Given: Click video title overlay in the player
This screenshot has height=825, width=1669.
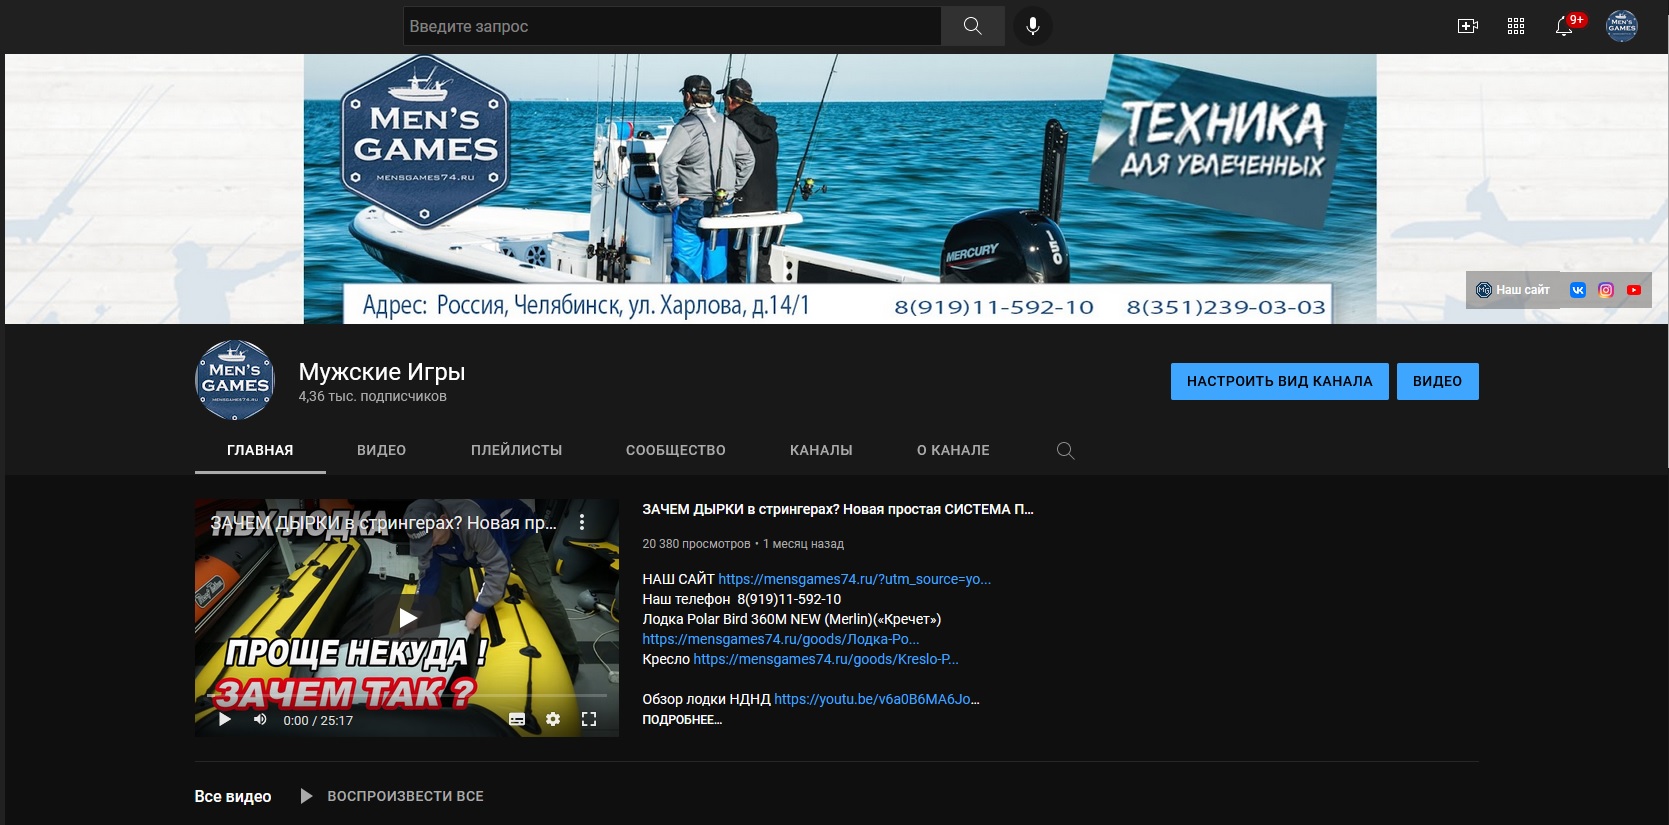Looking at the screenshot, I should coord(383,522).
